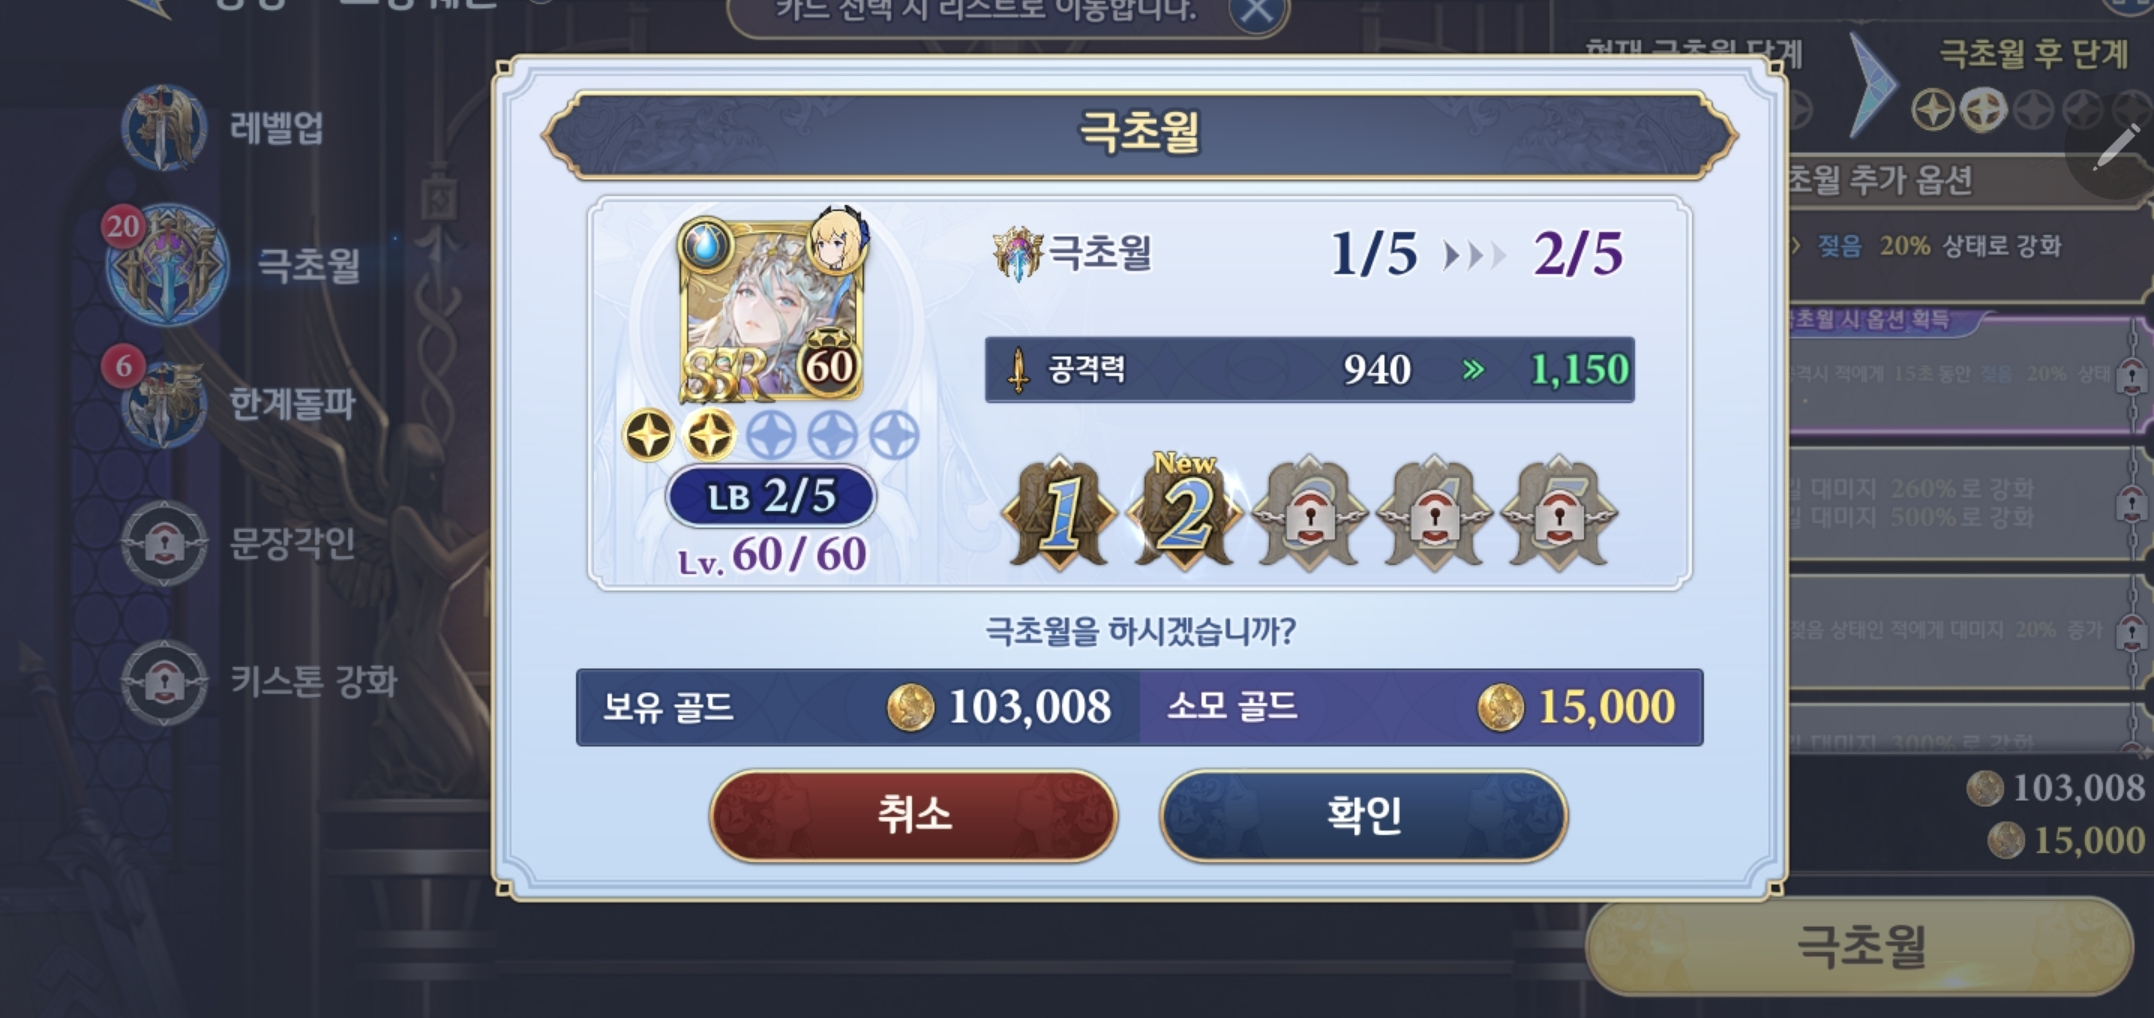Select the stage 1 transcendence badge
Screen dimensions: 2154x1018
[1060, 514]
